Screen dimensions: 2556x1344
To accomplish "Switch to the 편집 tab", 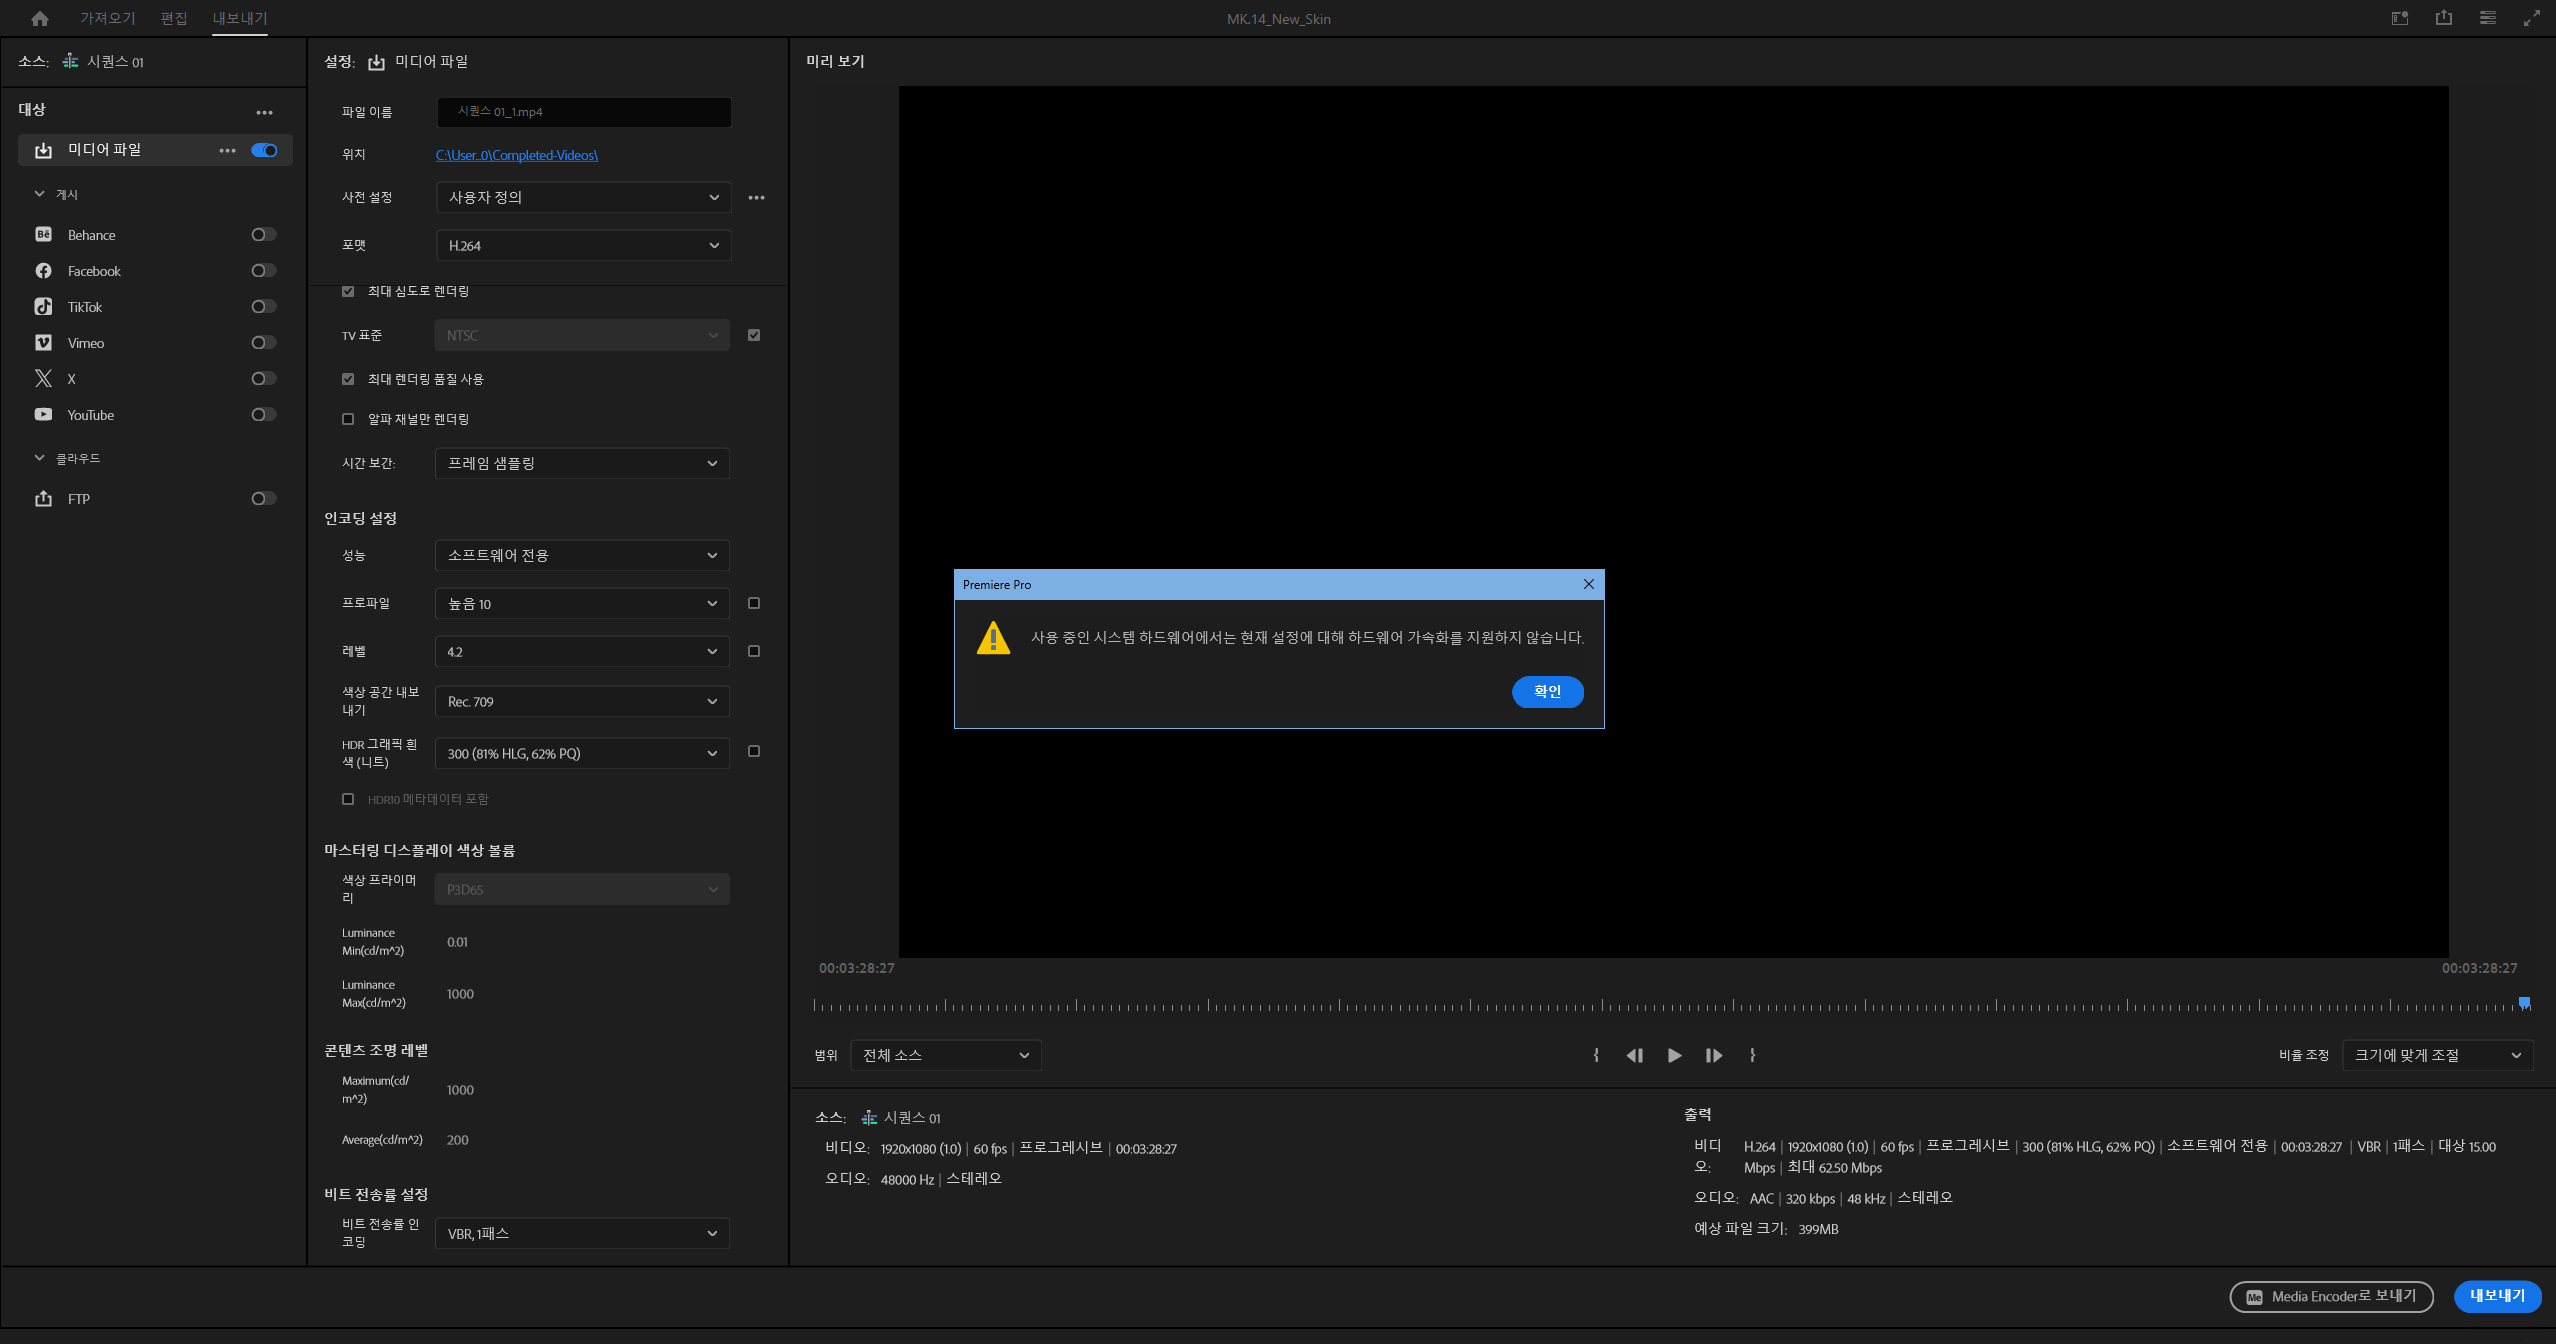I will [x=174, y=18].
